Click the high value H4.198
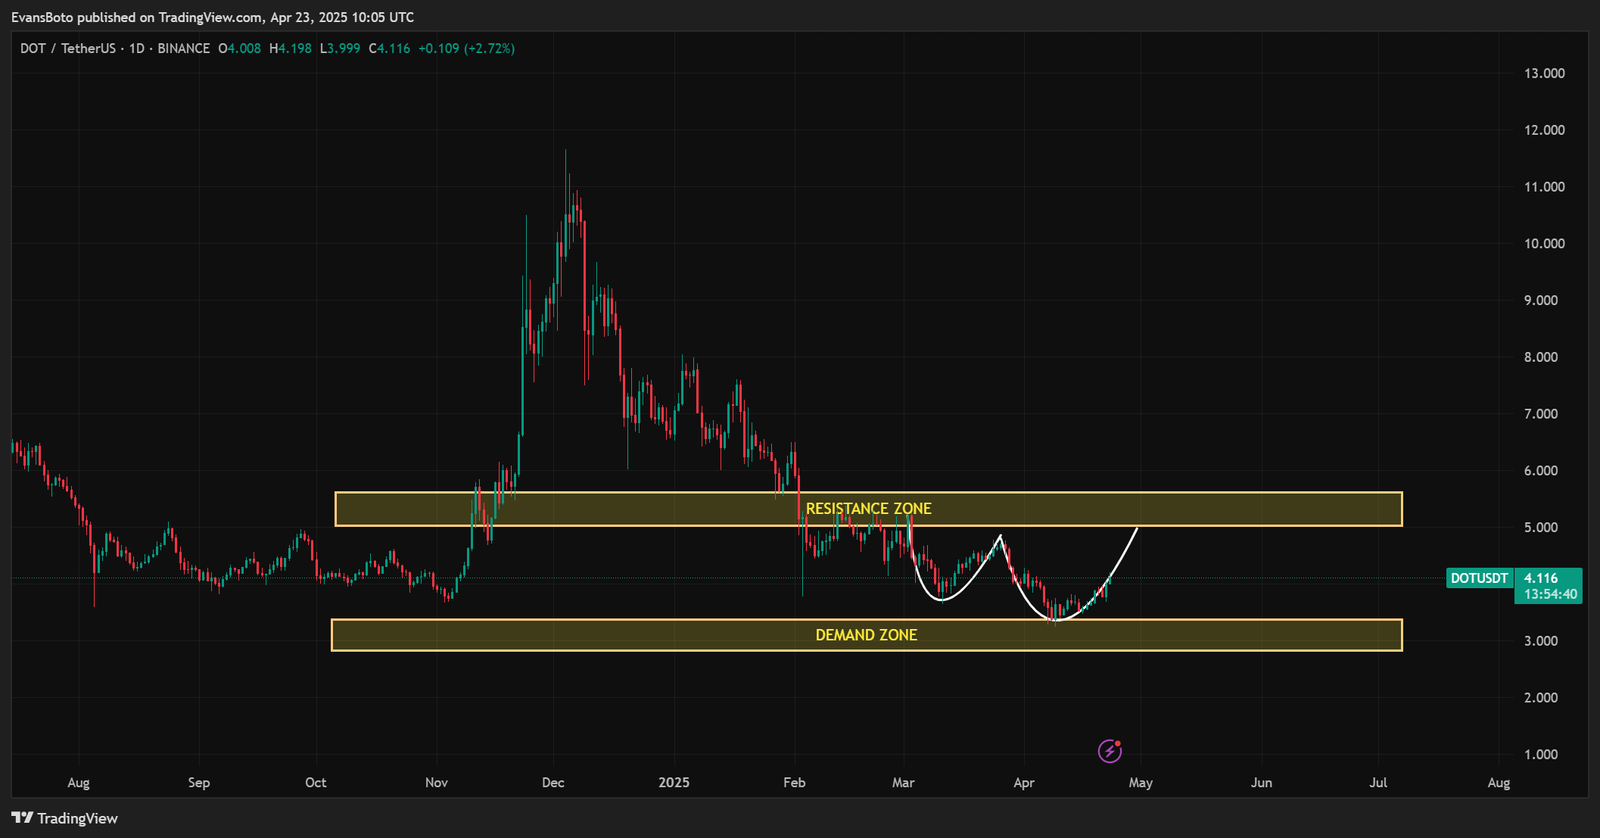 (291, 48)
